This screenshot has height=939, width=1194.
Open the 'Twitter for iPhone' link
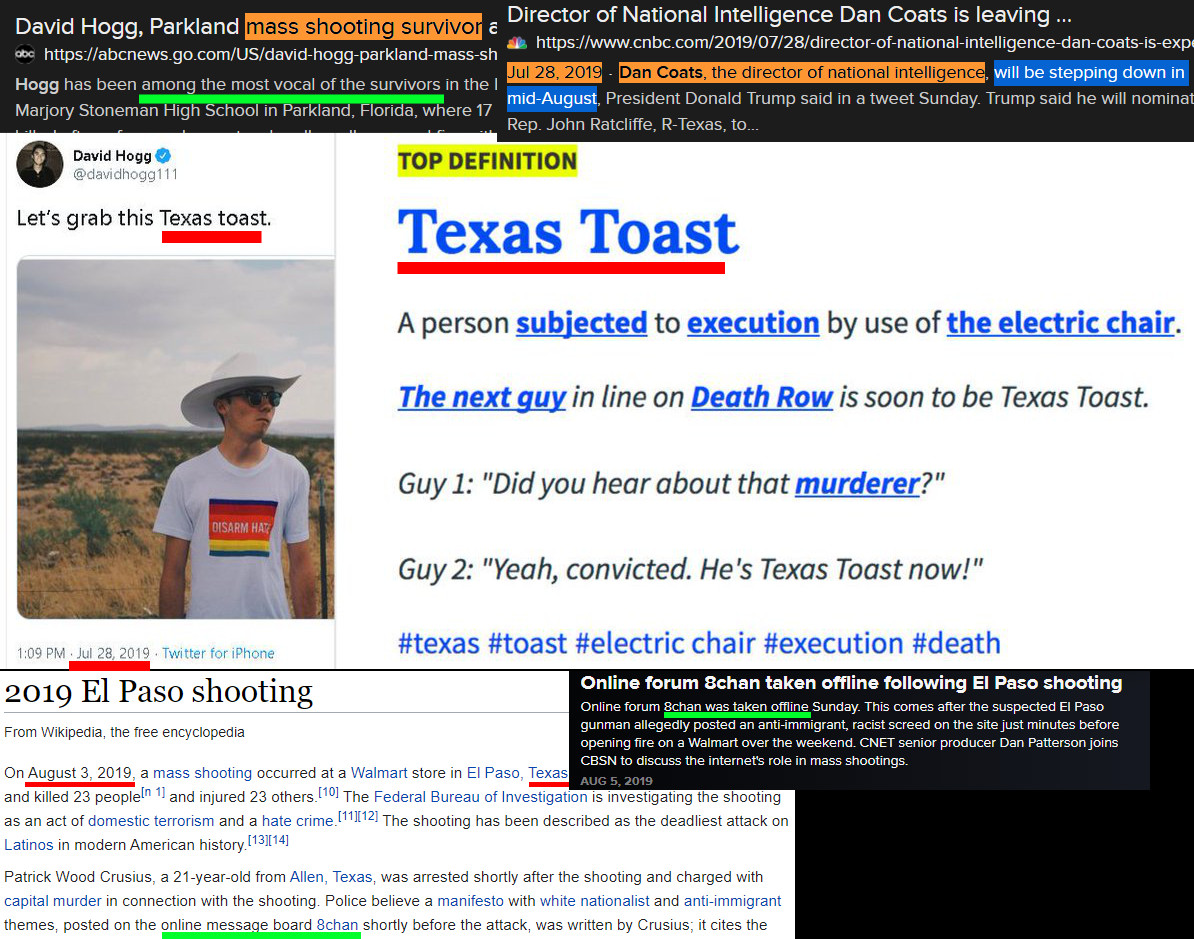(x=218, y=653)
